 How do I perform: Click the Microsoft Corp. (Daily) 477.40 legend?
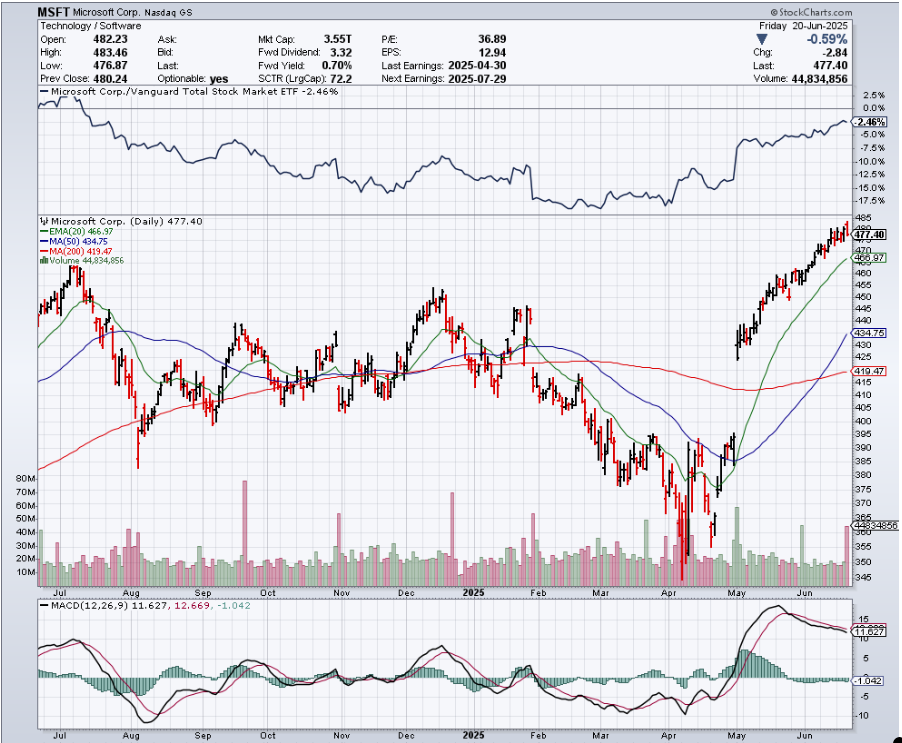tap(121, 221)
